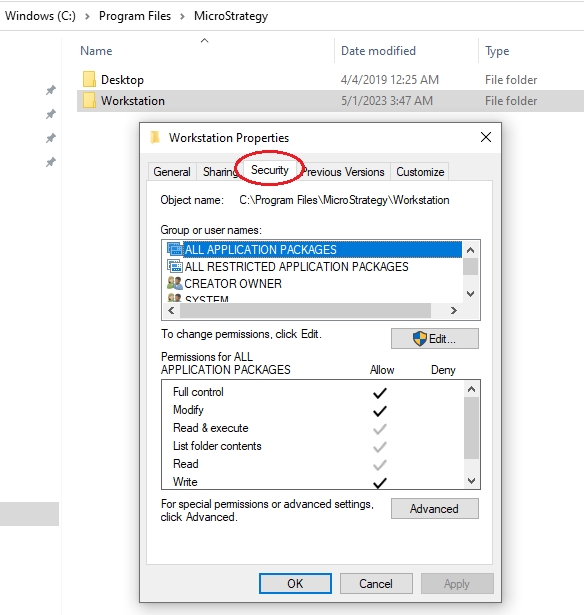584x615 pixels.
Task: Select the Desktop folder icon
Action: tap(89, 80)
